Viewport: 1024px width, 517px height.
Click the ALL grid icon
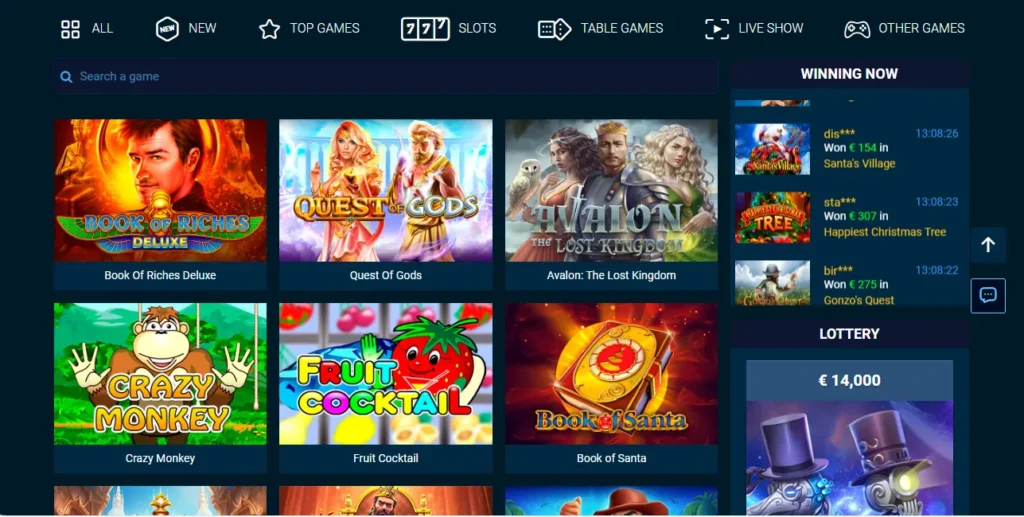click(70, 29)
